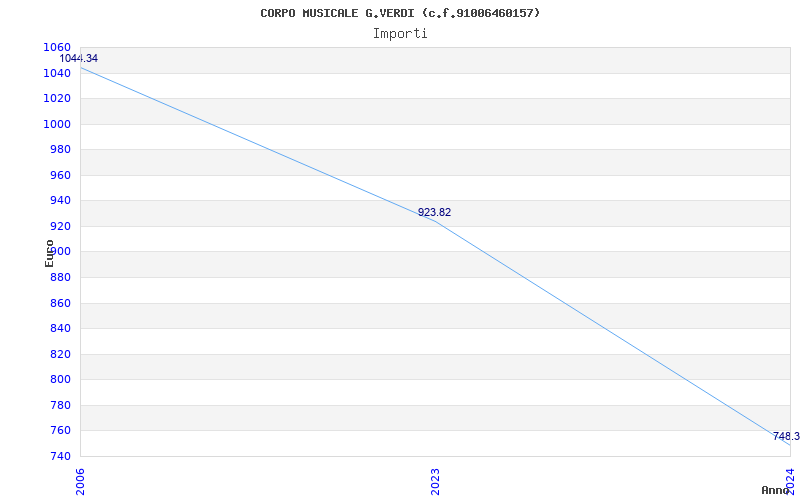800x500 pixels.
Task: Click the 2006 x-axis label
Action: [80, 481]
